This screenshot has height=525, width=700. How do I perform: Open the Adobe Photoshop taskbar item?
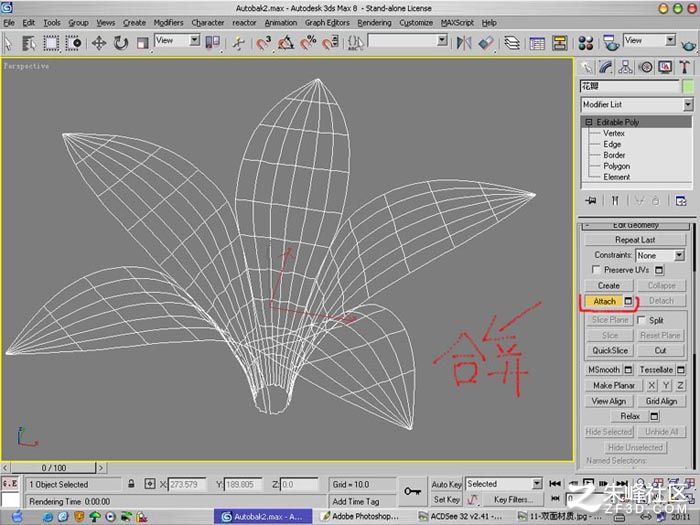coord(362,517)
